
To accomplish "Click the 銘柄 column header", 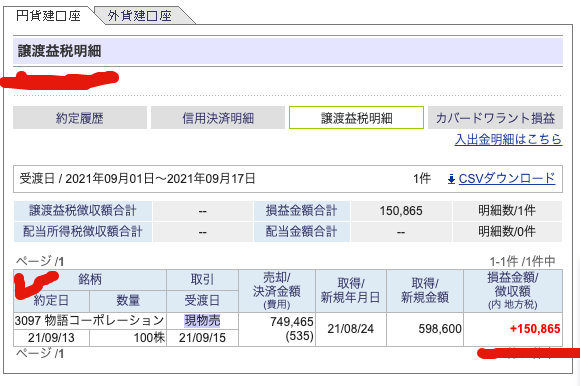I will [x=90, y=280].
